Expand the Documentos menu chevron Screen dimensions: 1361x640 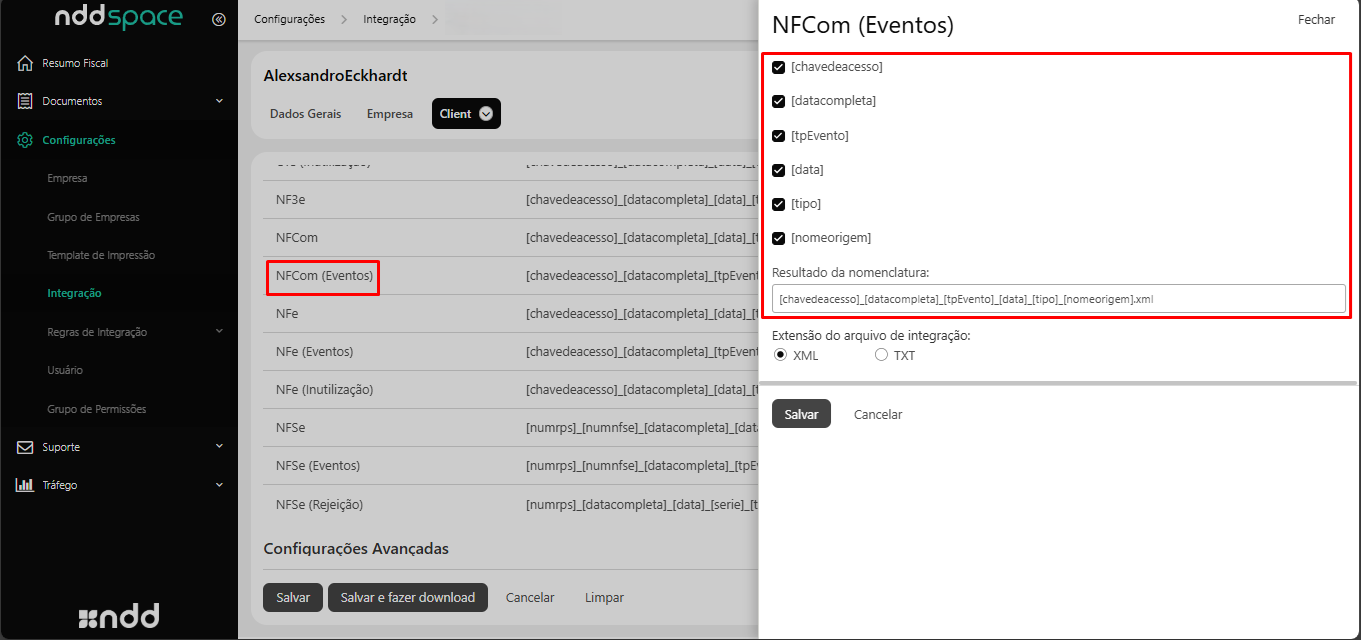219,101
